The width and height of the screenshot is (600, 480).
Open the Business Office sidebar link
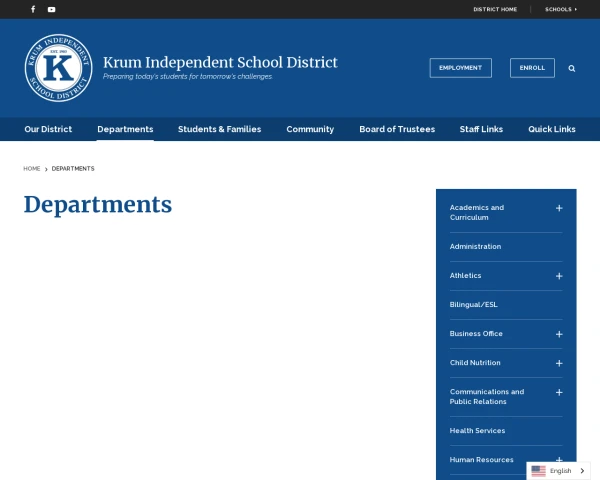click(476, 334)
